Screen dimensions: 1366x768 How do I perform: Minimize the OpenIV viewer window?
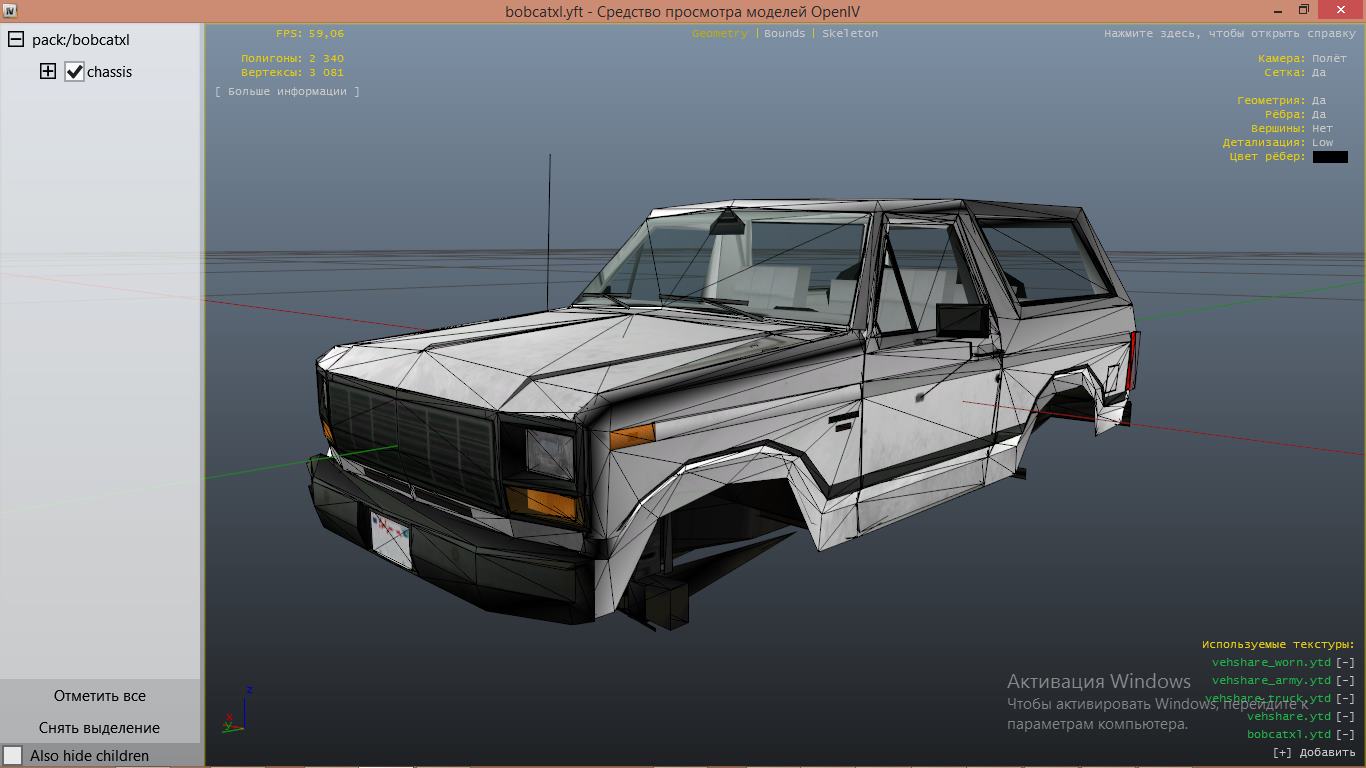click(1279, 10)
